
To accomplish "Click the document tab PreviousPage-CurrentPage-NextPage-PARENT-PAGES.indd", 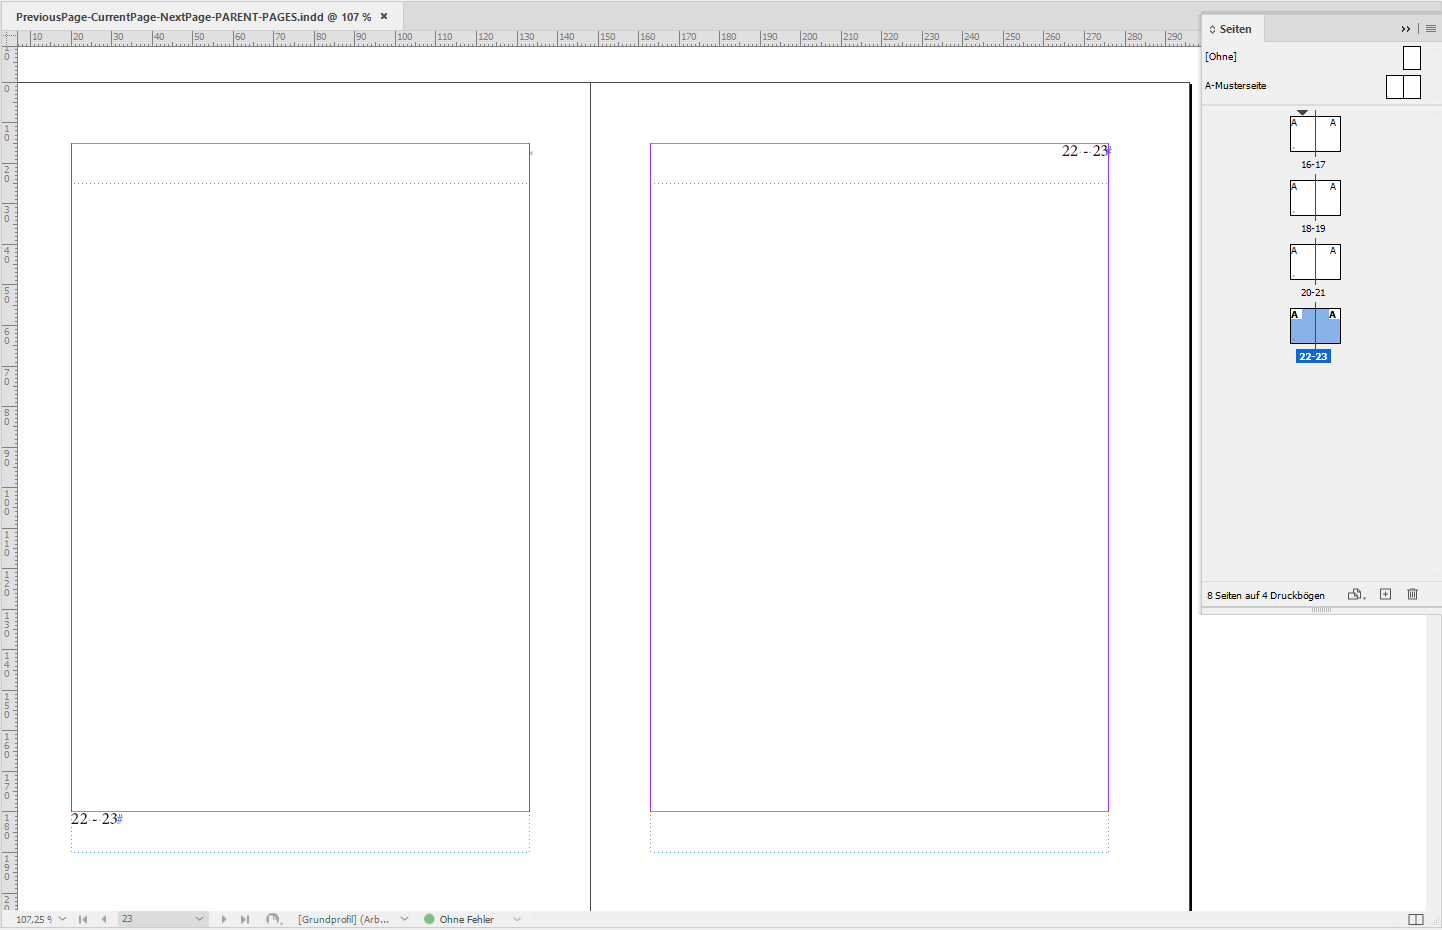I will pos(190,15).
